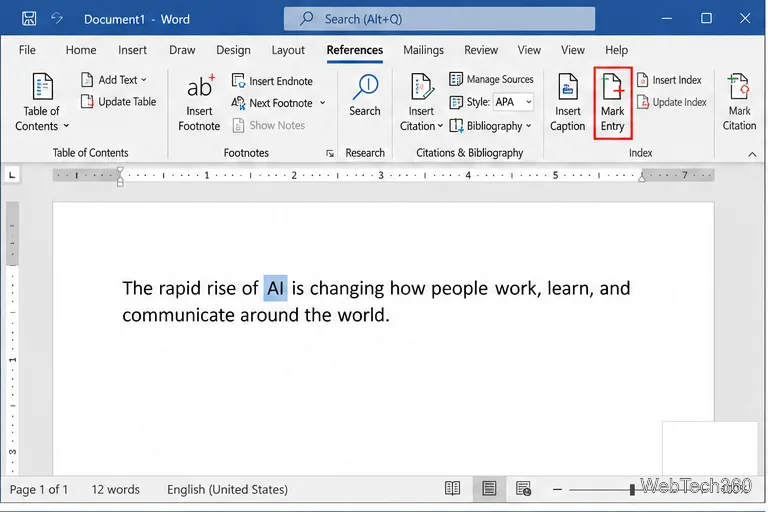The width and height of the screenshot is (768, 512).
Task: Click the highlighted word AI
Action: 275,288
